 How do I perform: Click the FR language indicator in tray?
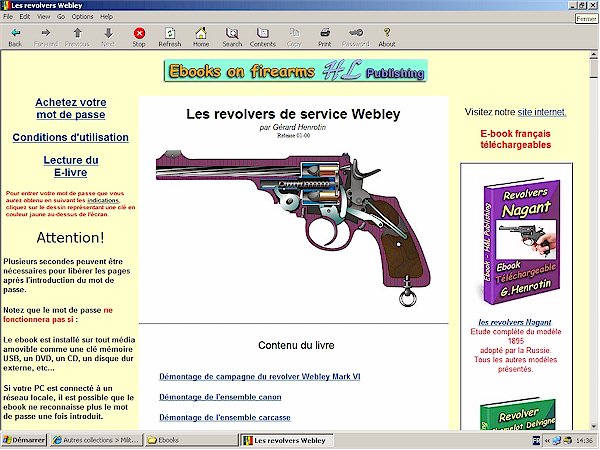(536, 440)
